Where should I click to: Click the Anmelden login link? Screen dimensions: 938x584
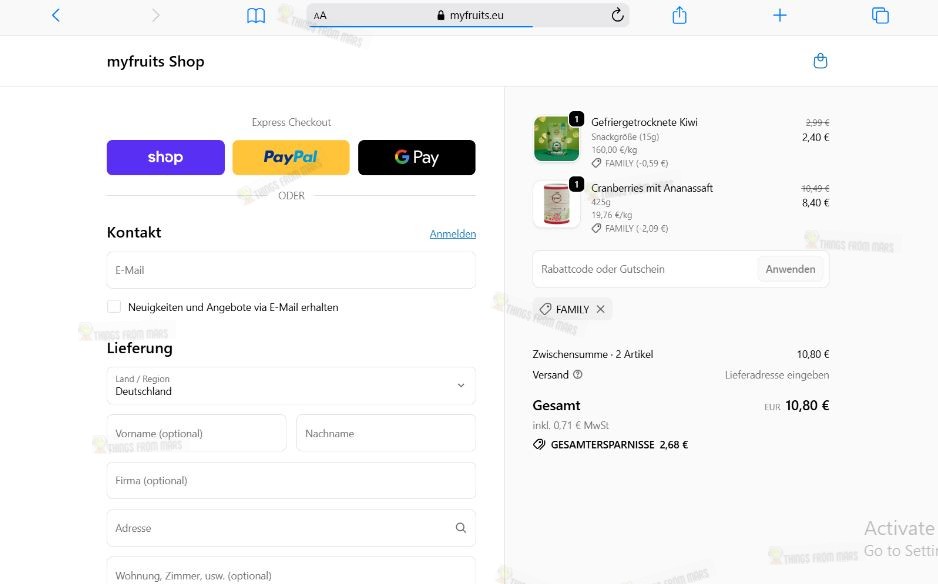[453, 233]
